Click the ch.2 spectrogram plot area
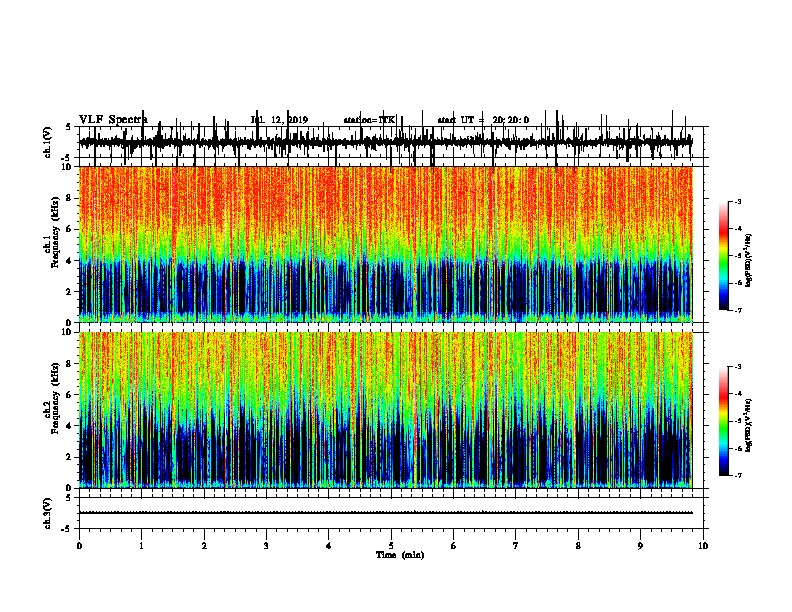 [x=385, y=410]
